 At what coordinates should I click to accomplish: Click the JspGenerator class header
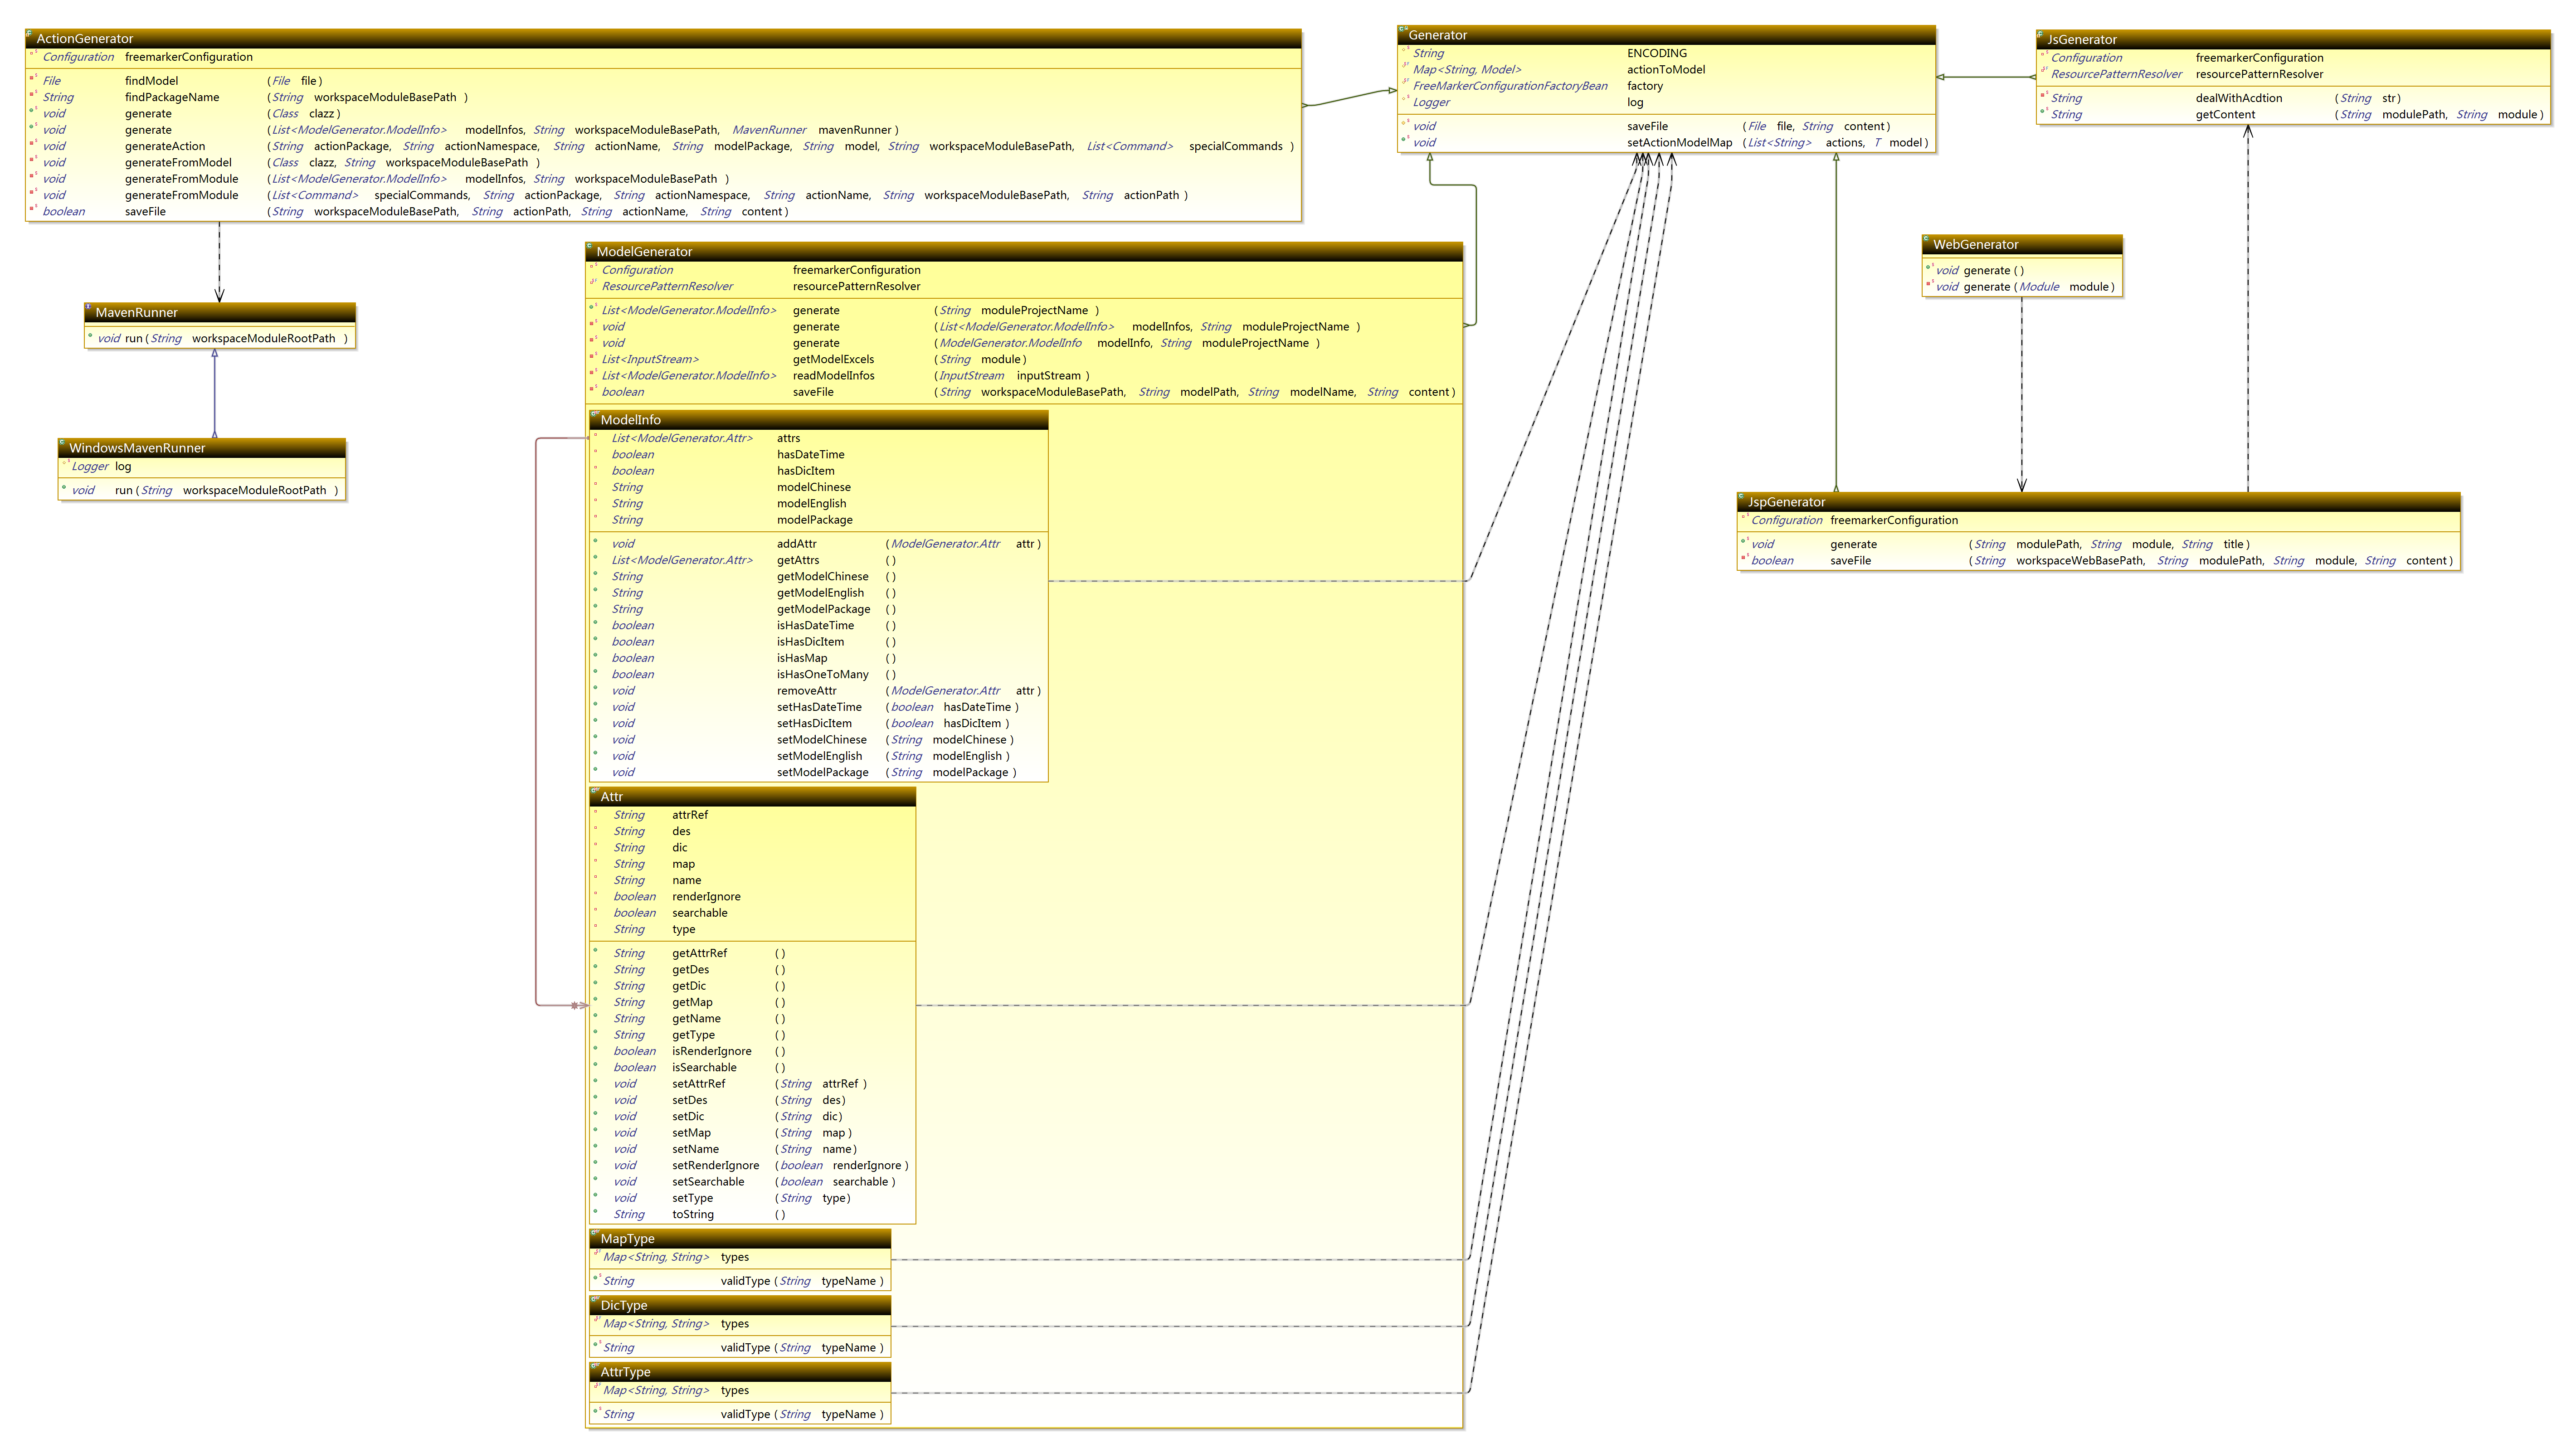(2098, 502)
